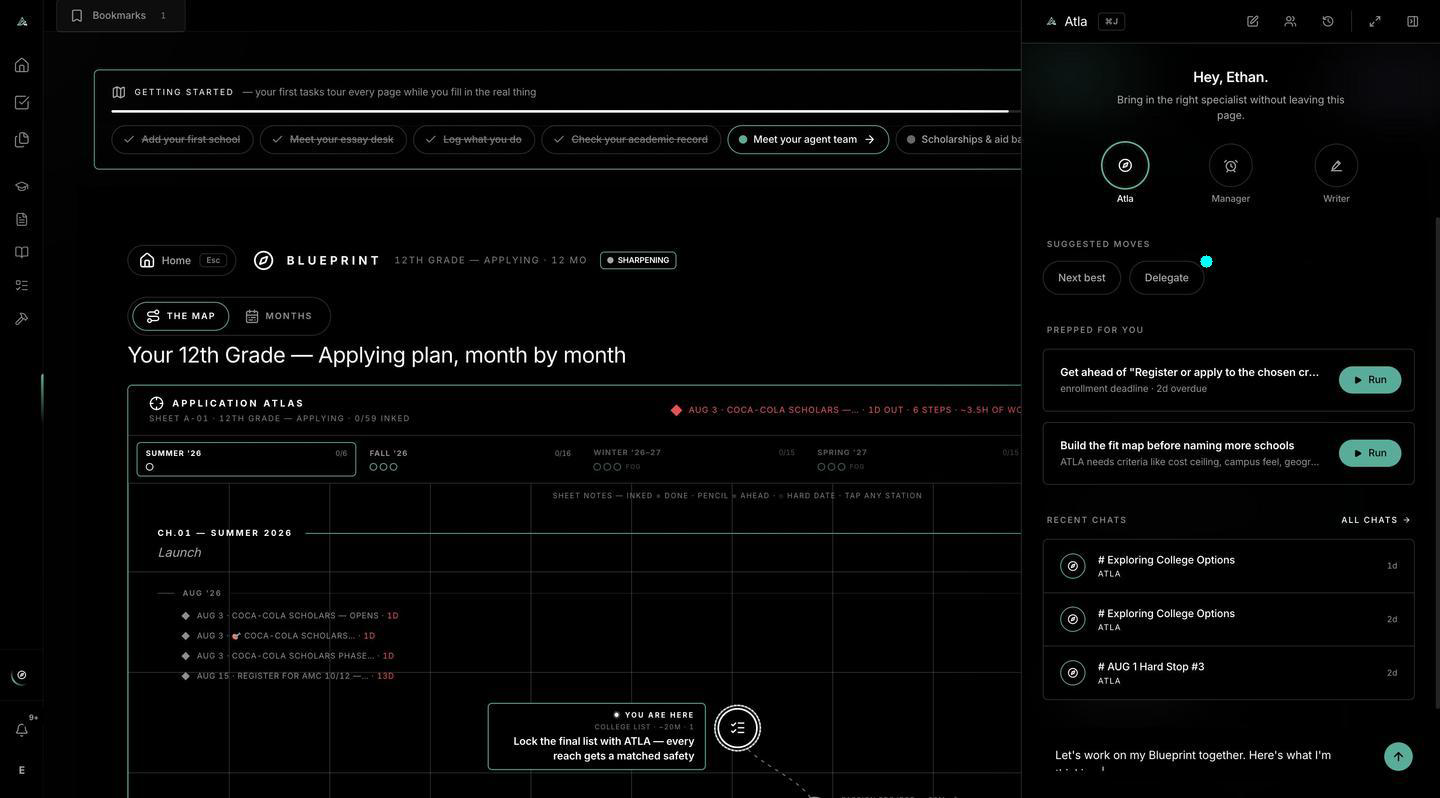The width and height of the screenshot is (1440, 798).
Task: Open the Coca-Cola Scholars Phase milestone
Action: coord(288,656)
